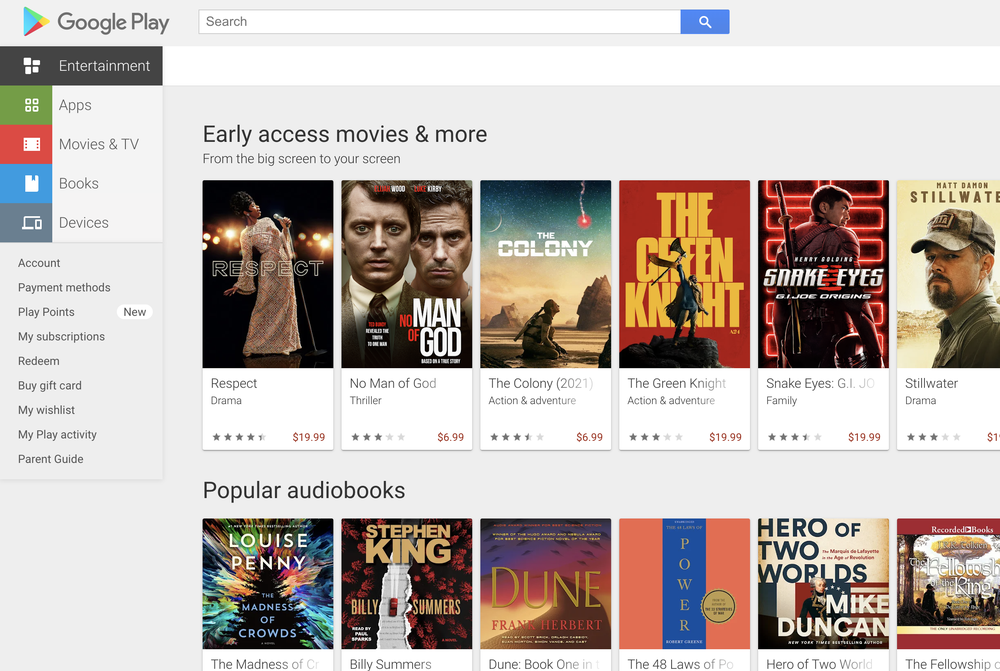This screenshot has width=1000, height=671.
Task: Open the Apps section
Action: [81, 105]
